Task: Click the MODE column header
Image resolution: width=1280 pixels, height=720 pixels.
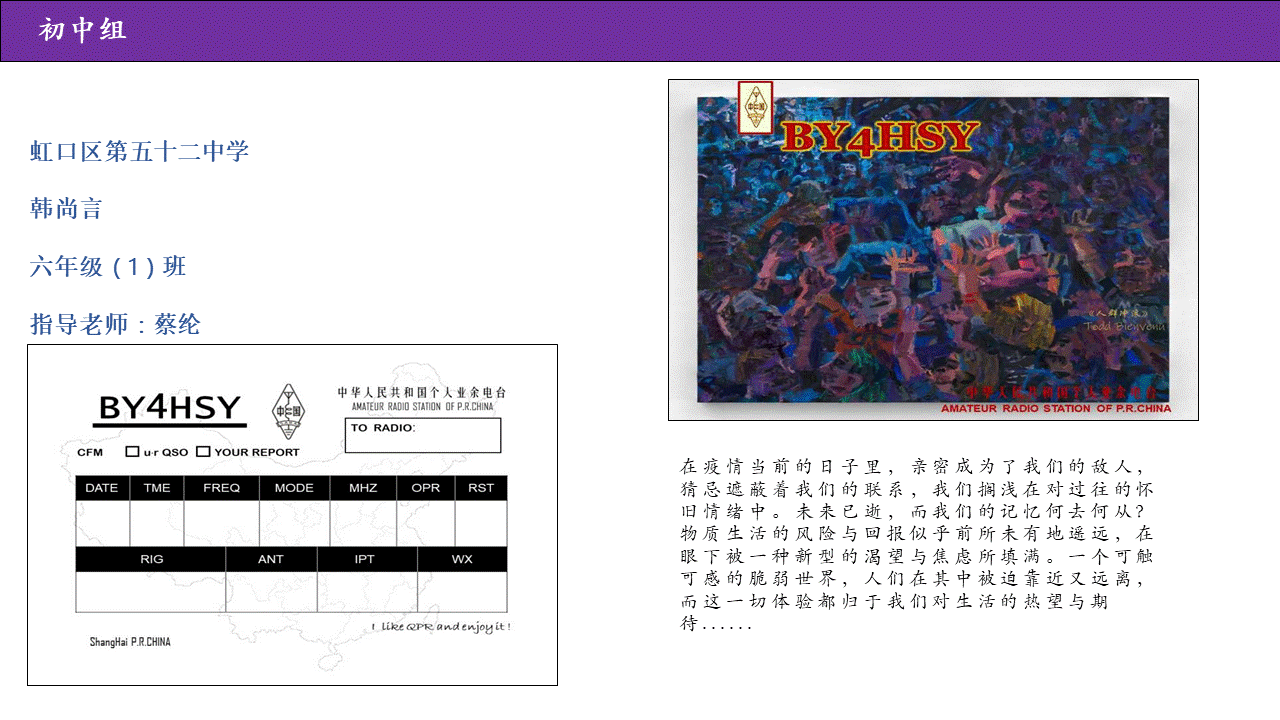Action: coord(294,488)
